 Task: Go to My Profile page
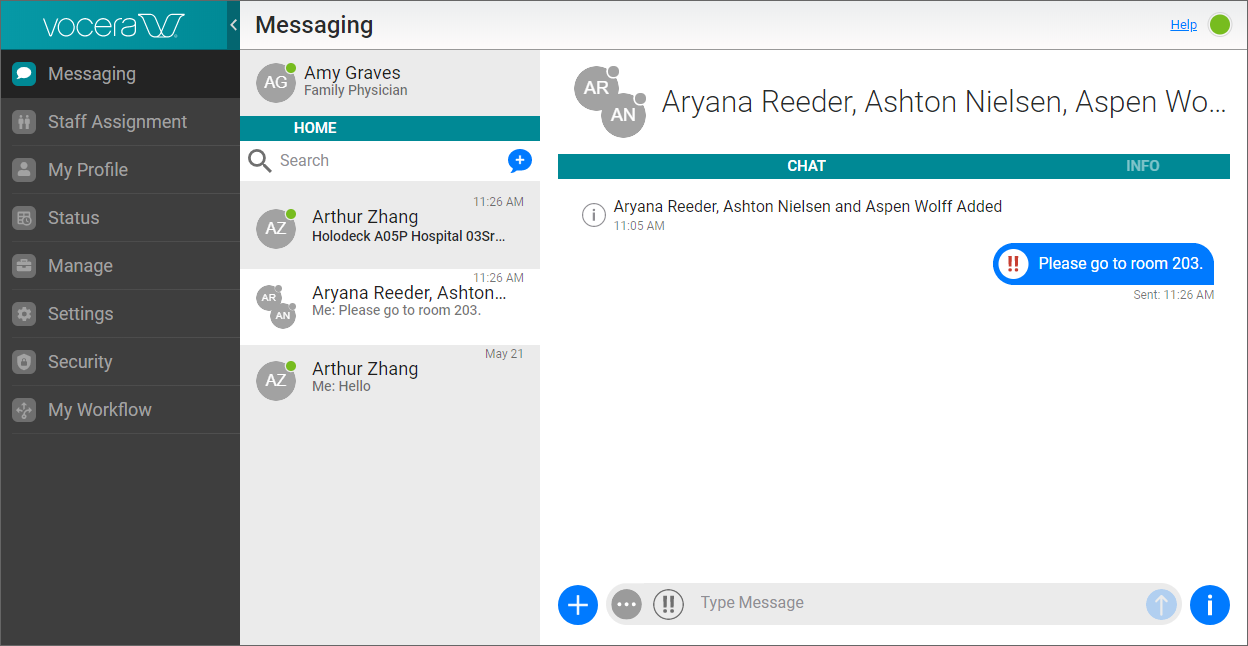tap(88, 170)
